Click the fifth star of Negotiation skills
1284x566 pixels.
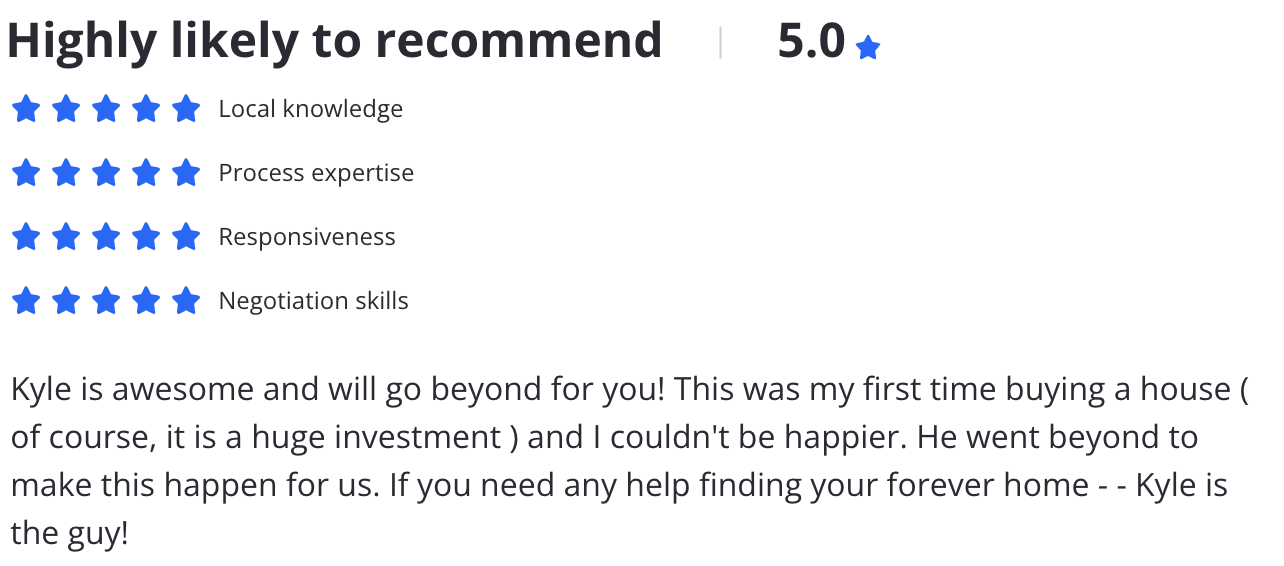pyautogui.click(x=186, y=301)
